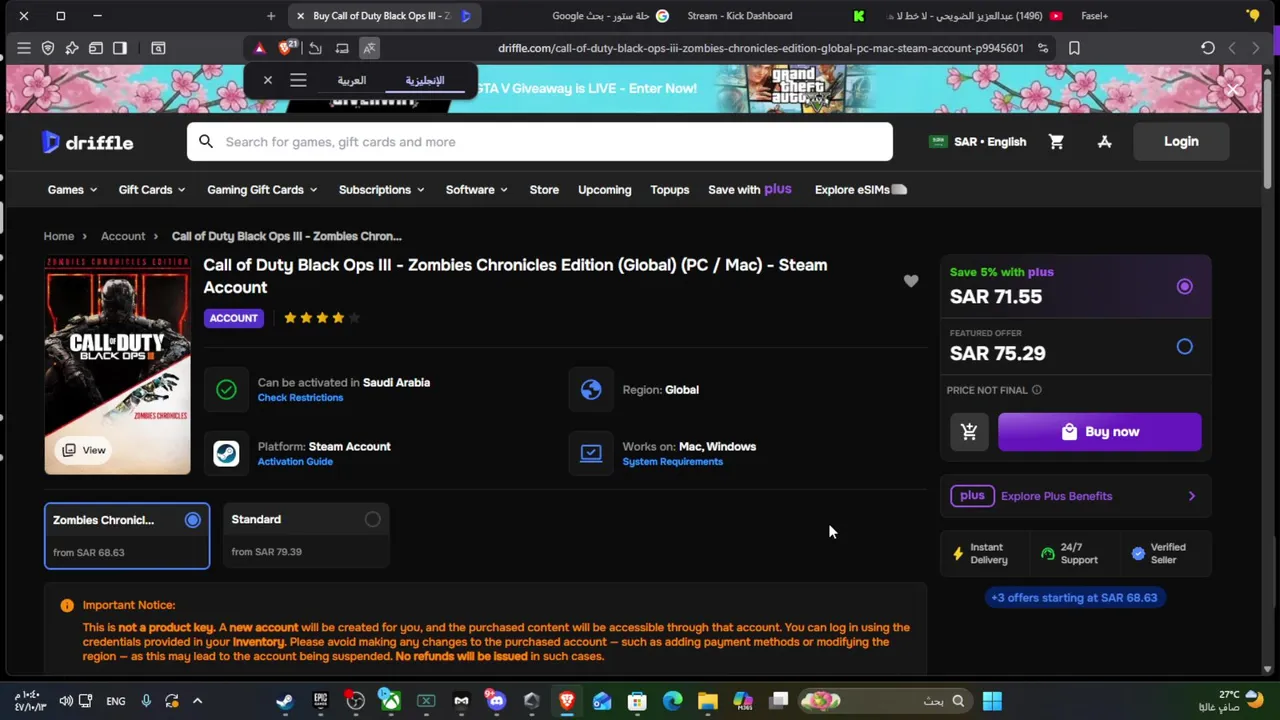This screenshot has height=720, width=1280.
Task: Click the translate icon in the address bar
Action: click(x=369, y=48)
